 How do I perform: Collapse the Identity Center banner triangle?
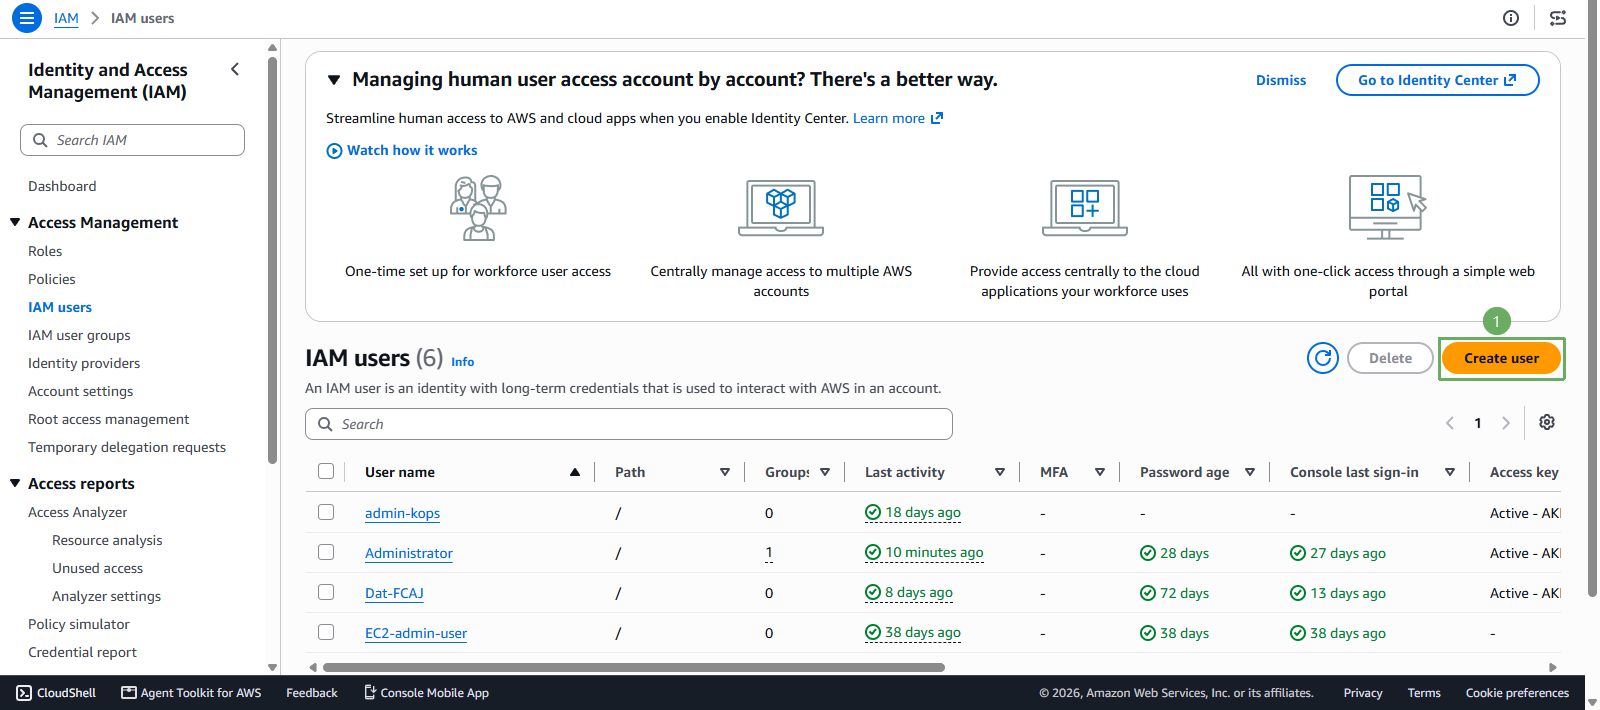334,80
